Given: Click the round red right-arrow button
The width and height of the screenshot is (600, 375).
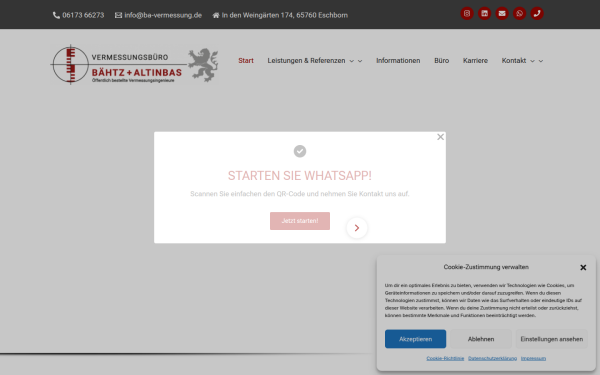Looking at the screenshot, I should [x=357, y=228].
